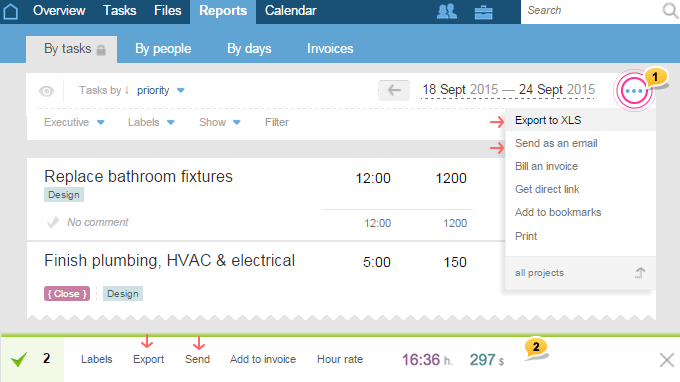This screenshot has height=382, width=680.
Task: Click the 16:36 h. total time
Action: (427, 359)
